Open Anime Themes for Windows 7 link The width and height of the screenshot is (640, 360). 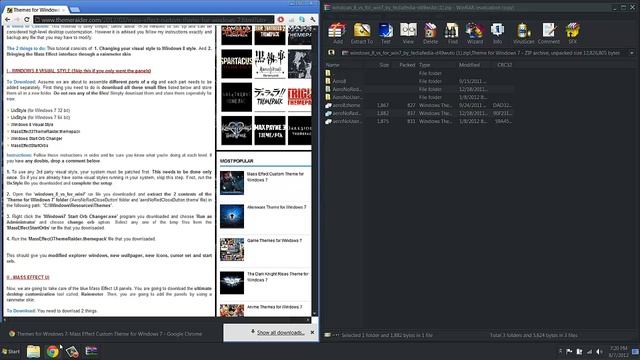pyautogui.click(x=274, y=307)
